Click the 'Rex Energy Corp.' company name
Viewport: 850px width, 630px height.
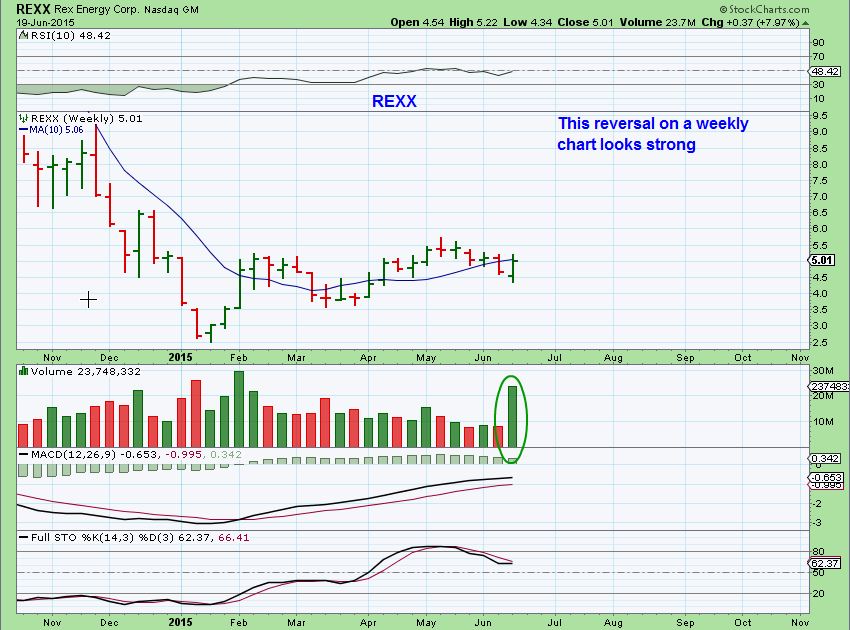(98, 10)
